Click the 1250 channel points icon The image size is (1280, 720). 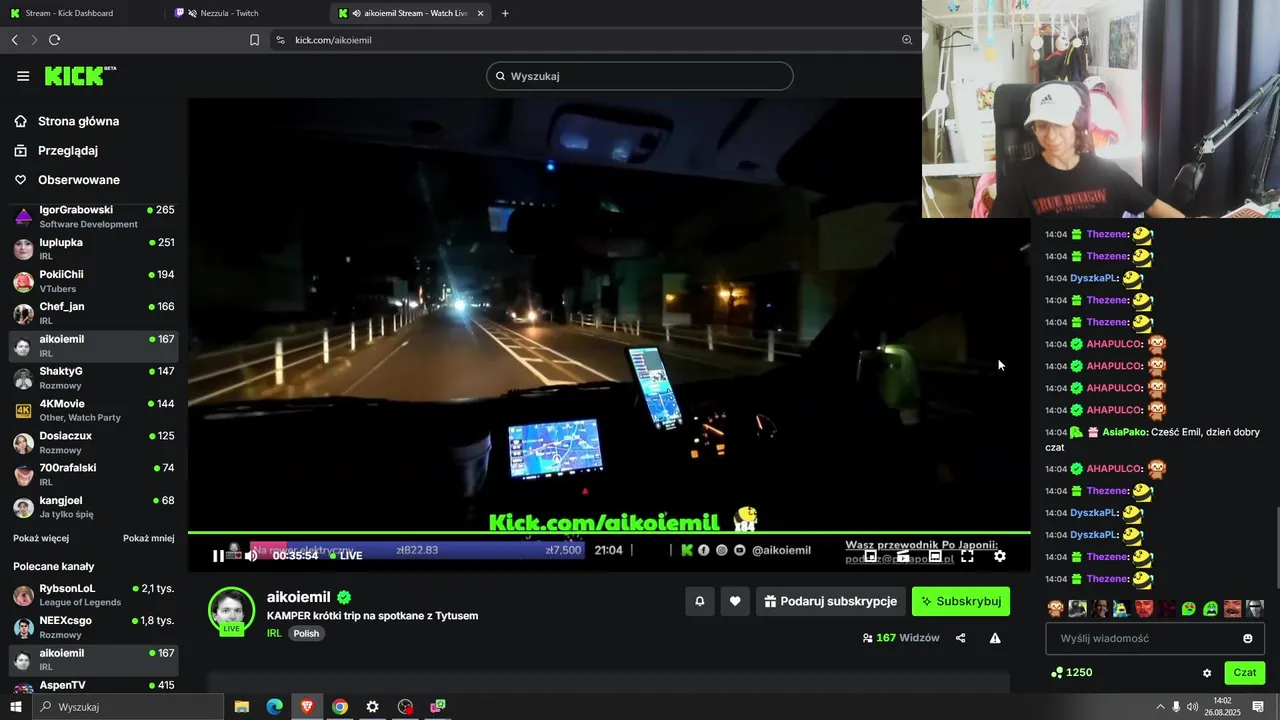pos(1056,673)
